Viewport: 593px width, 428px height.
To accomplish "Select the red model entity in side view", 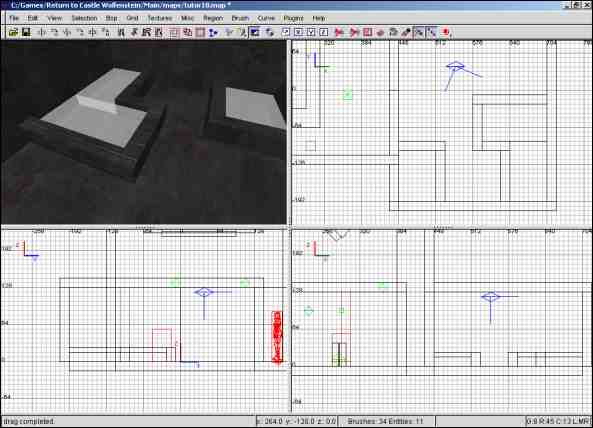I will tap(277, 337).
